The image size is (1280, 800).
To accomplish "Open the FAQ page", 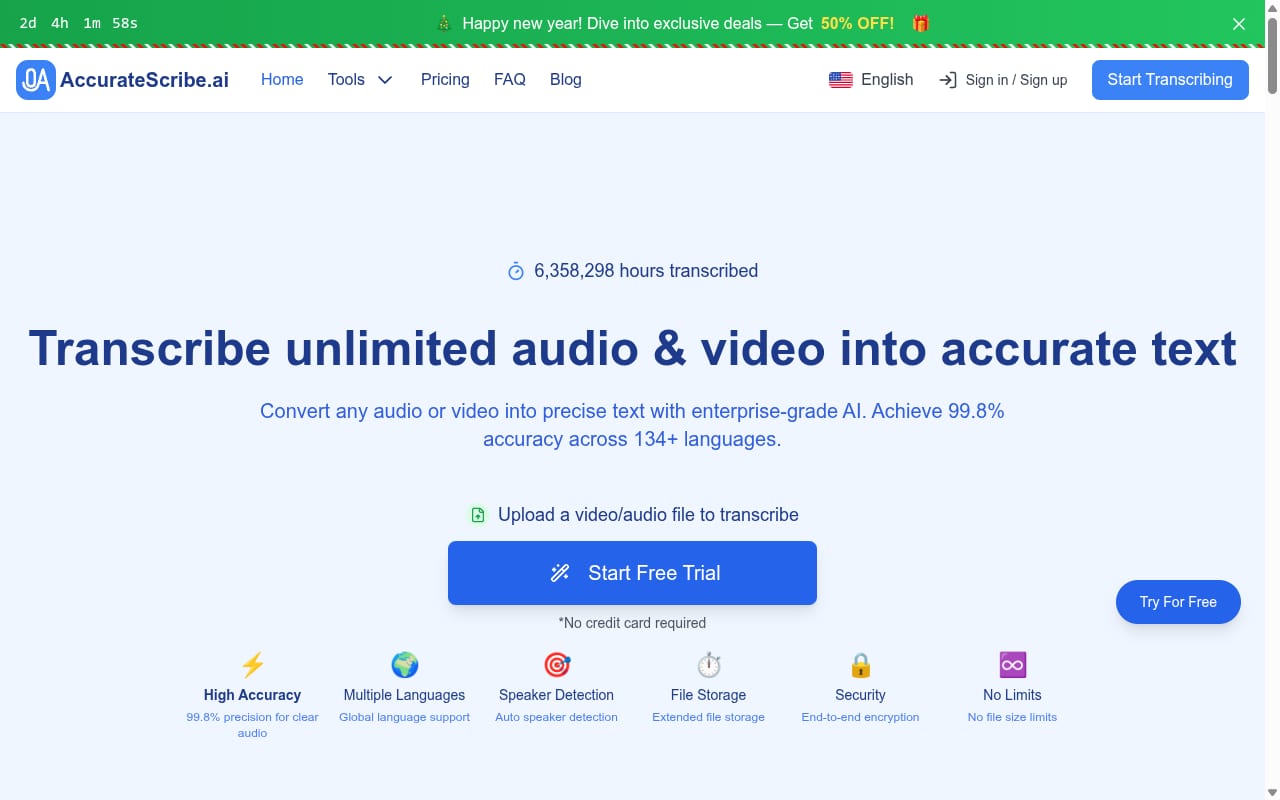I will (x=510, y=80).
